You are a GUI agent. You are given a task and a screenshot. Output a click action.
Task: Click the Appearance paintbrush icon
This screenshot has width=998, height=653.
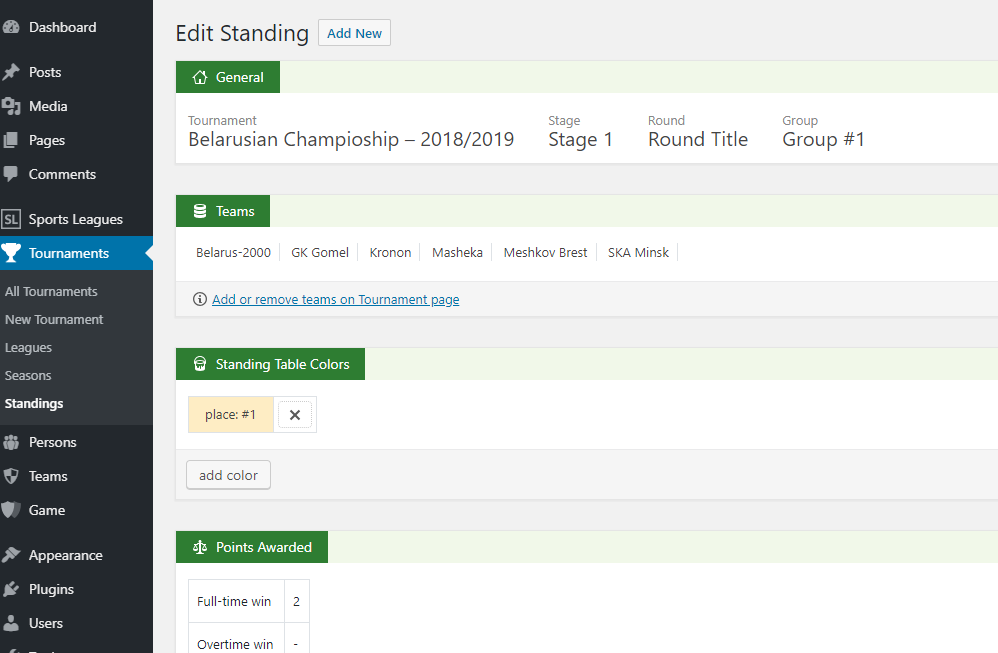11,555
